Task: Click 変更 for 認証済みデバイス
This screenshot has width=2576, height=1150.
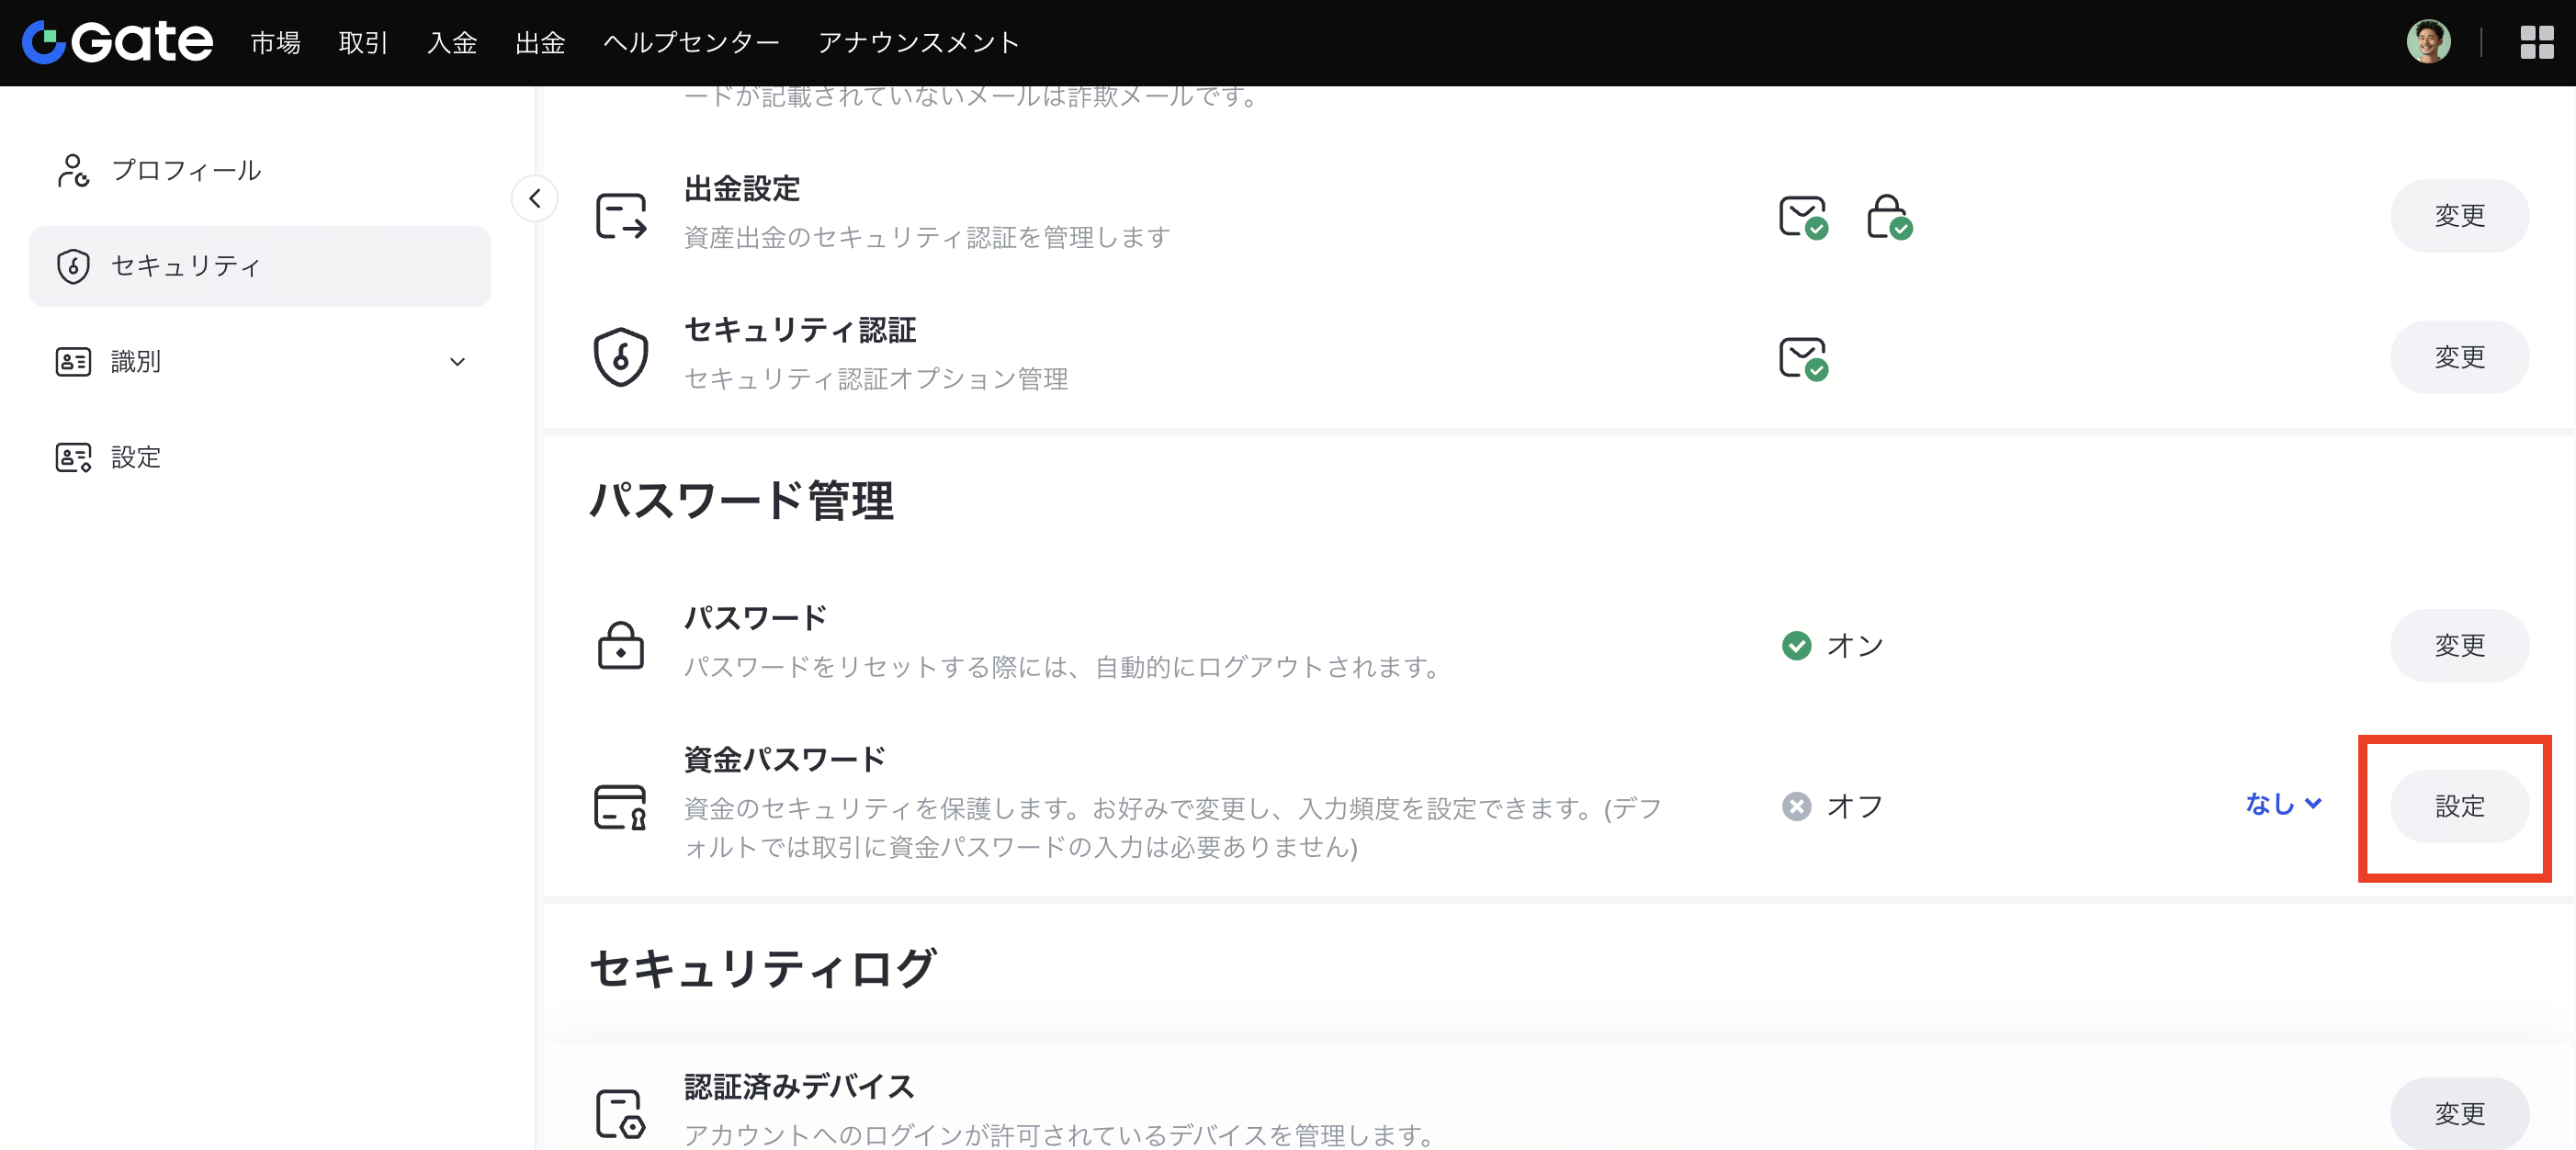Action: [2459, 1113]
